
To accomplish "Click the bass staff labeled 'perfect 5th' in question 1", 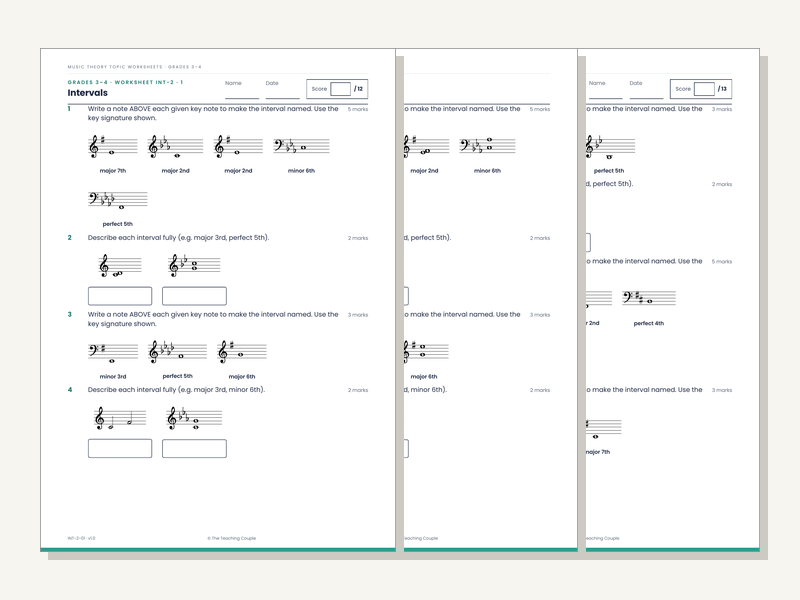I will [118, 200].
